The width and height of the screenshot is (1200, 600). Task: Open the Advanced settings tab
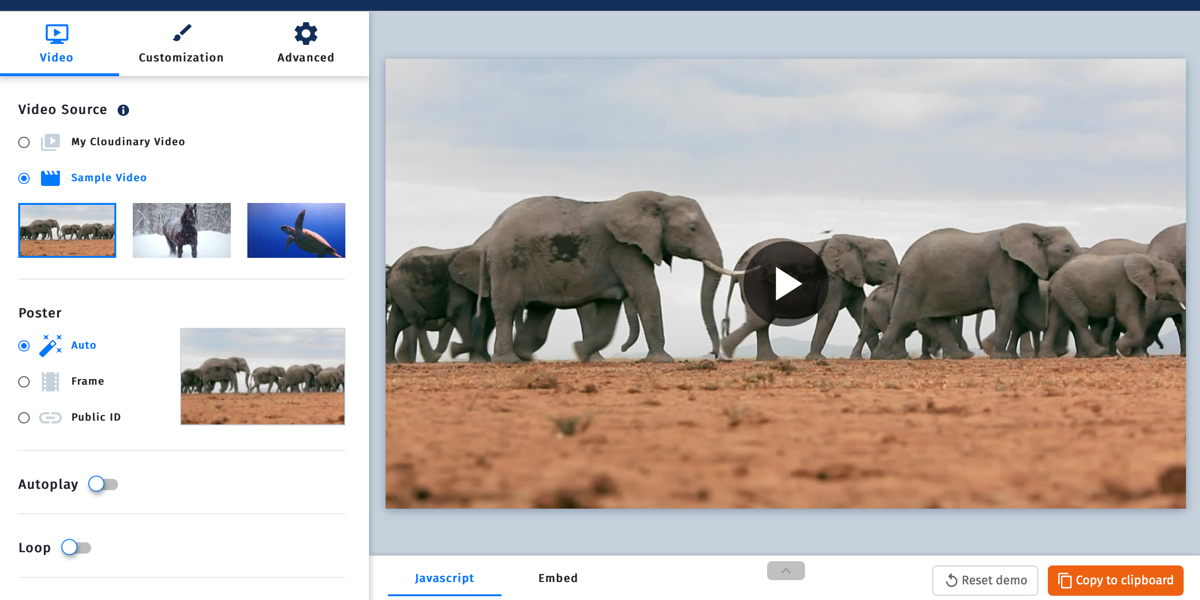pos(306,44)
